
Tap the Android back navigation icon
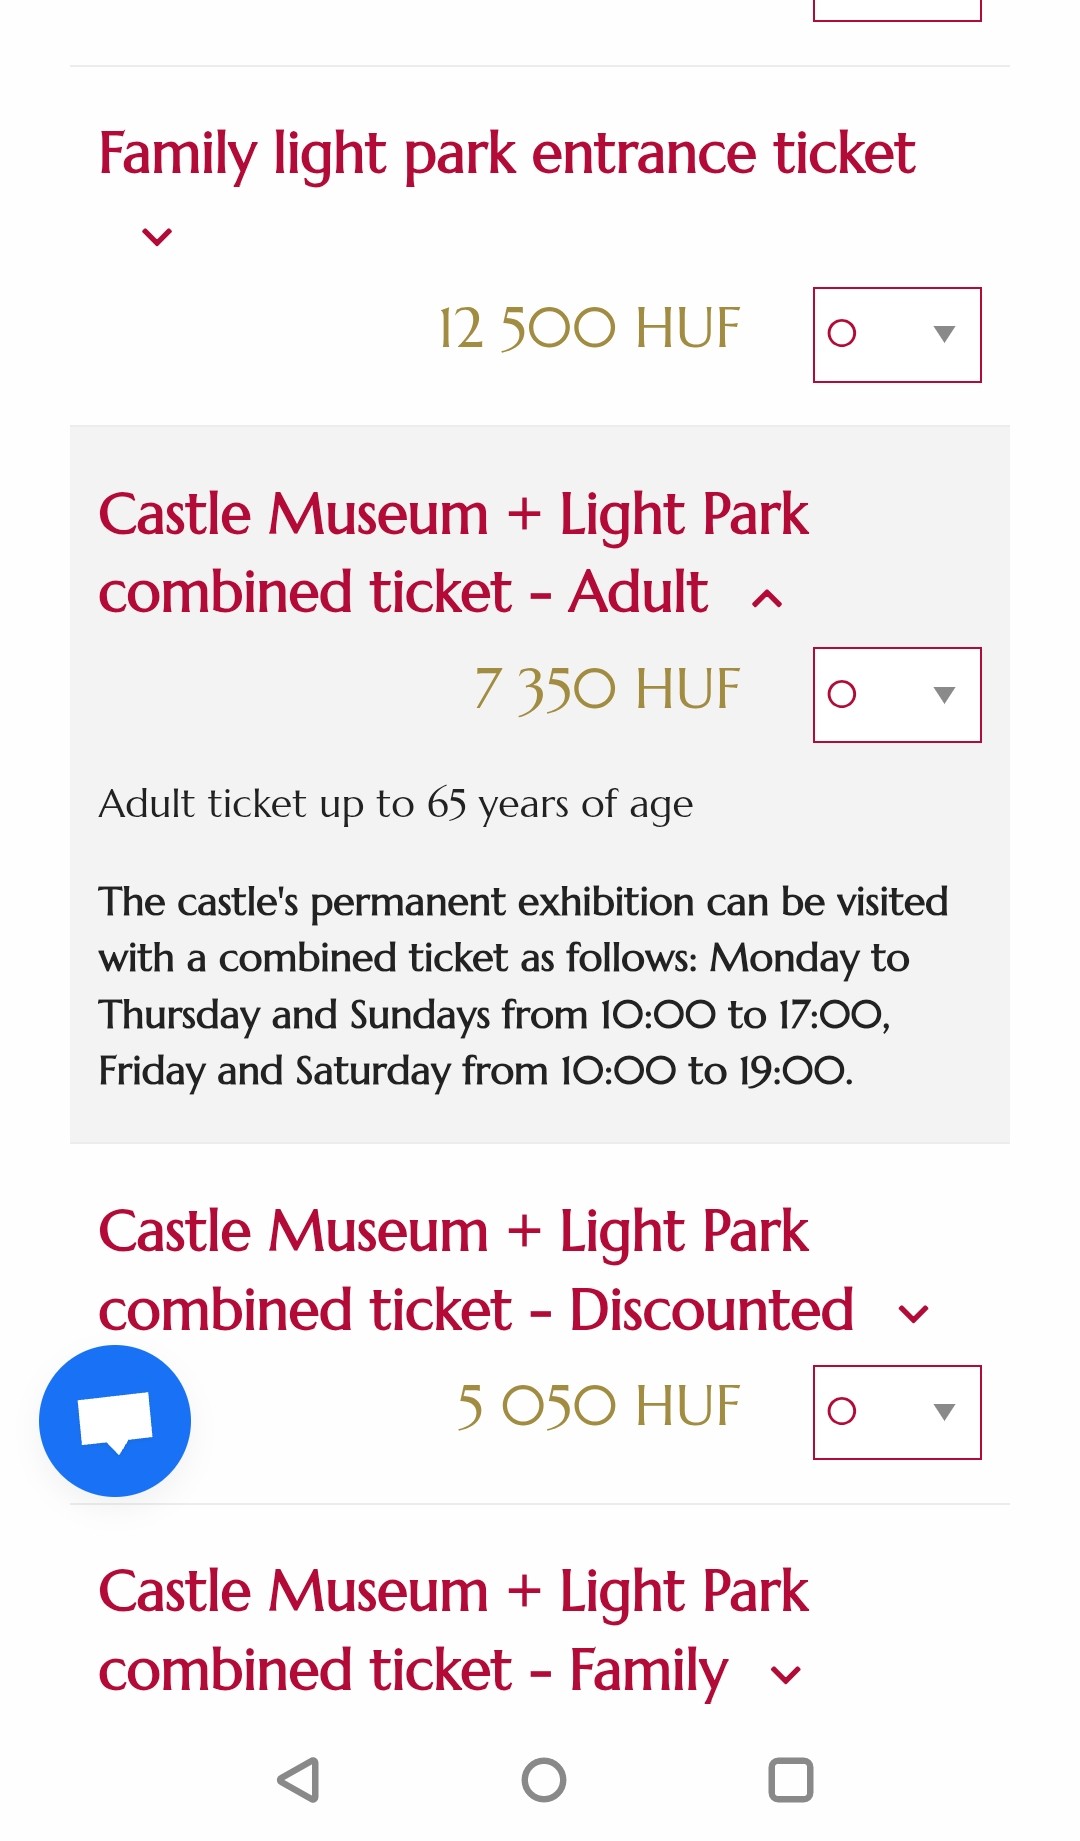(x=298, y=1780)
